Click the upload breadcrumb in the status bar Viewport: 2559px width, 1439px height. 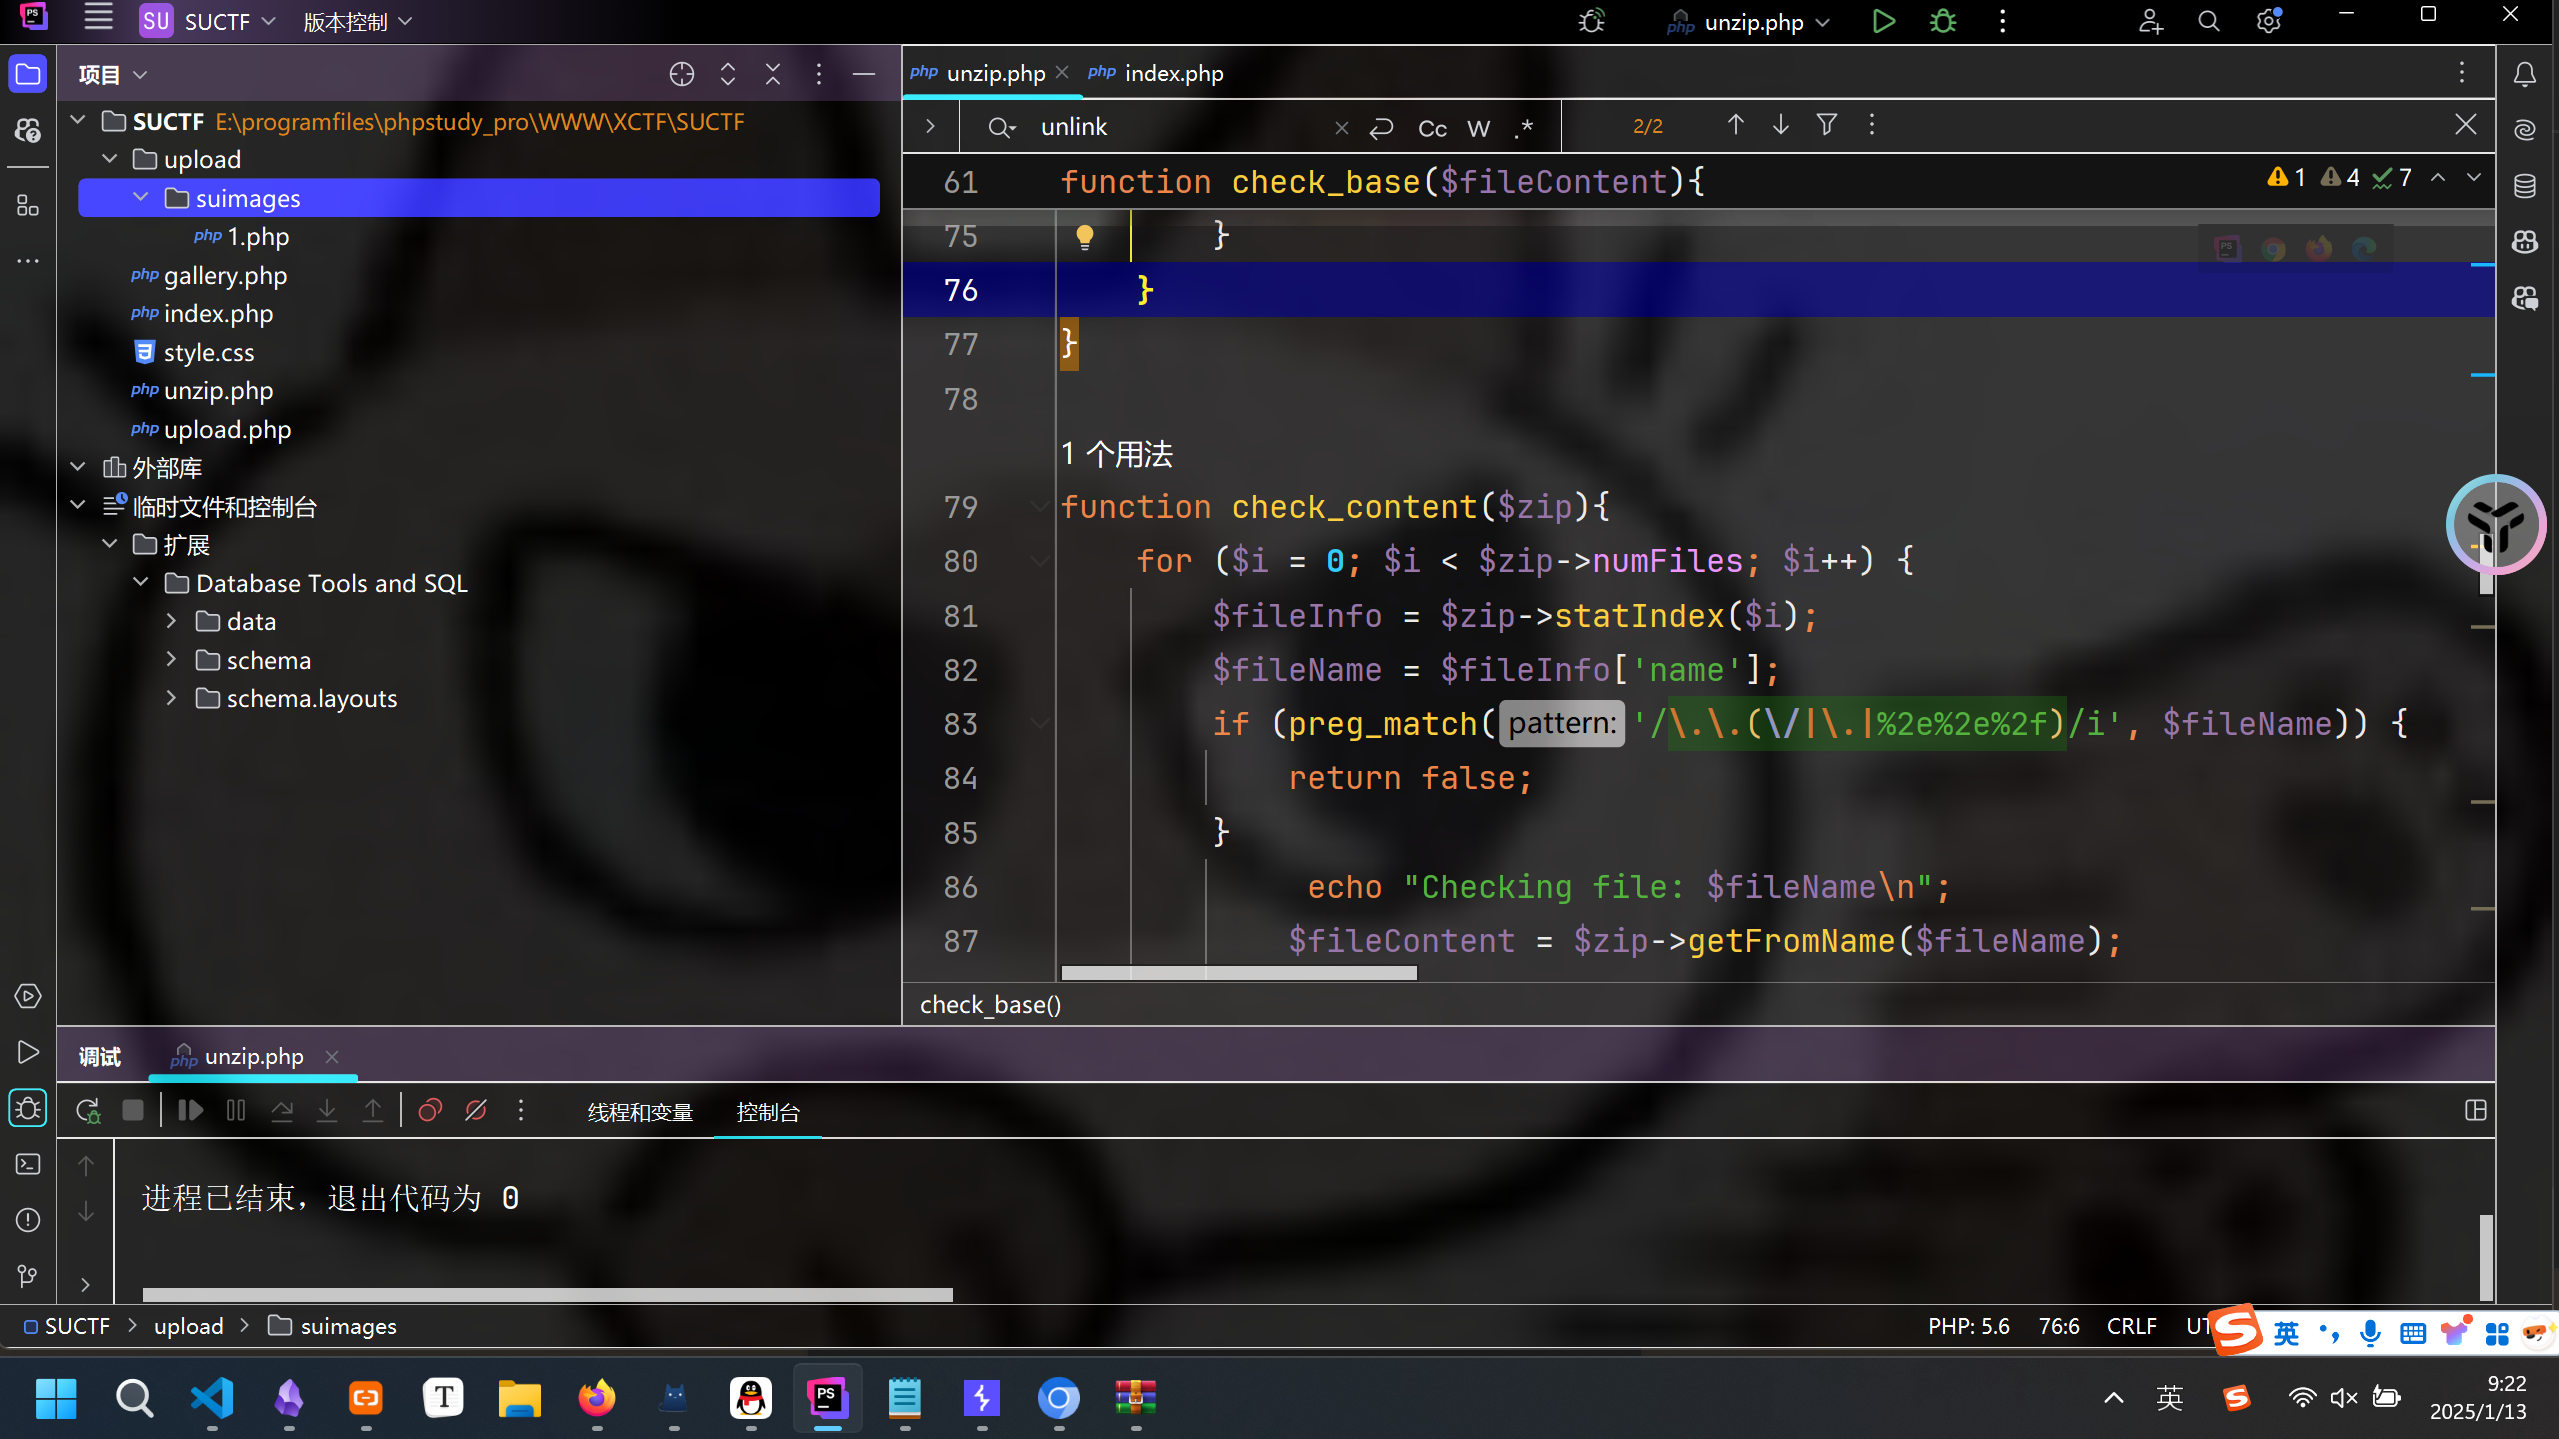tap(188, 1326)
